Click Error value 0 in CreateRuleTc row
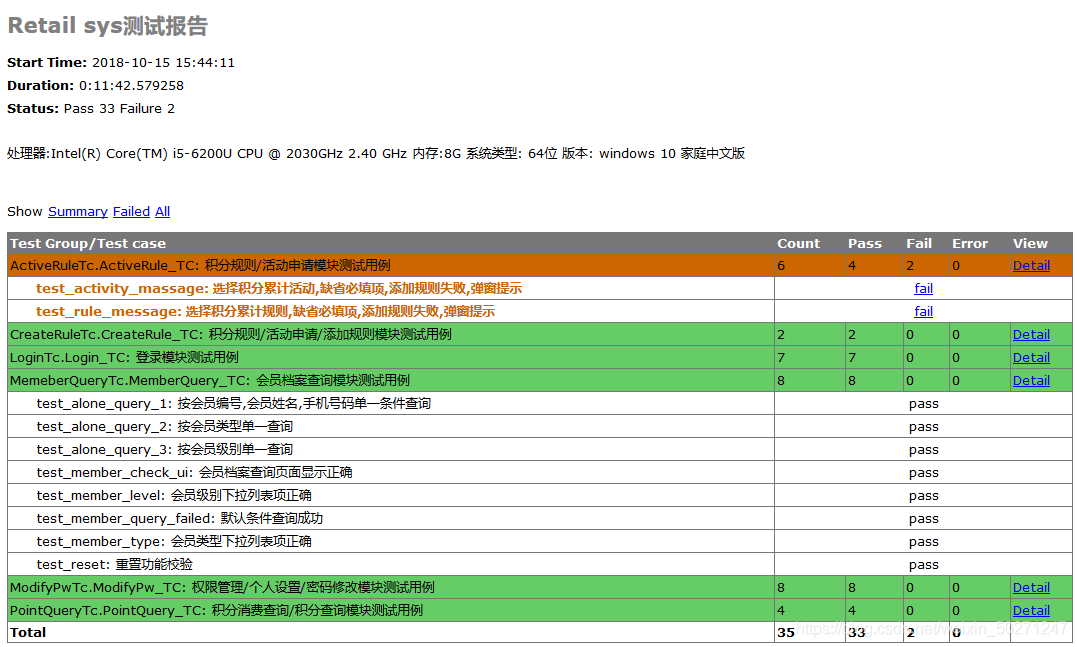This screenshot has height=647, width=1077. click(x=956, y=334)
